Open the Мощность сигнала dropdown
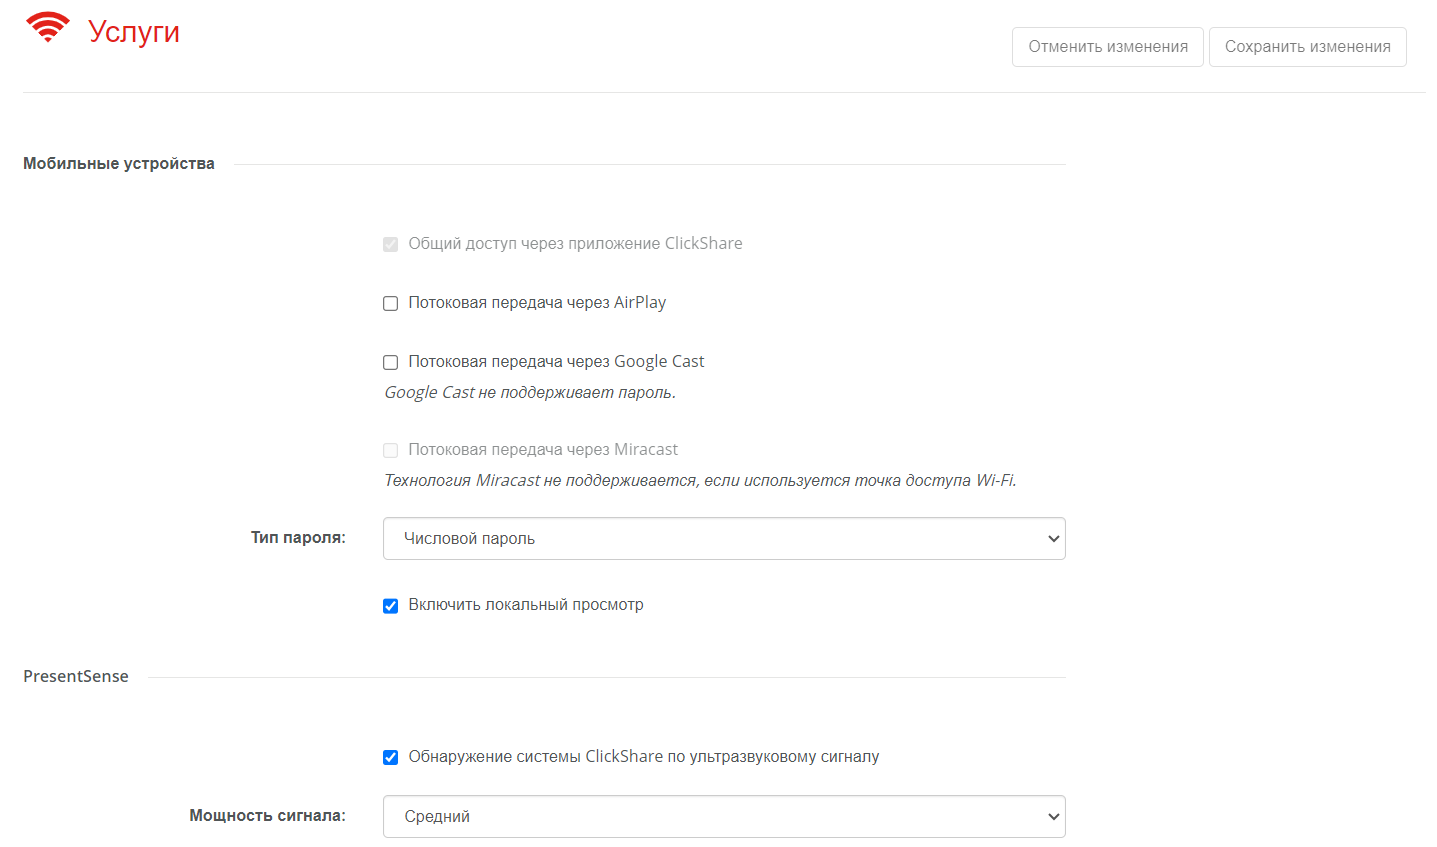Image resolution: width=1437 pixels, height=847 pixels. tap(724, 816)
